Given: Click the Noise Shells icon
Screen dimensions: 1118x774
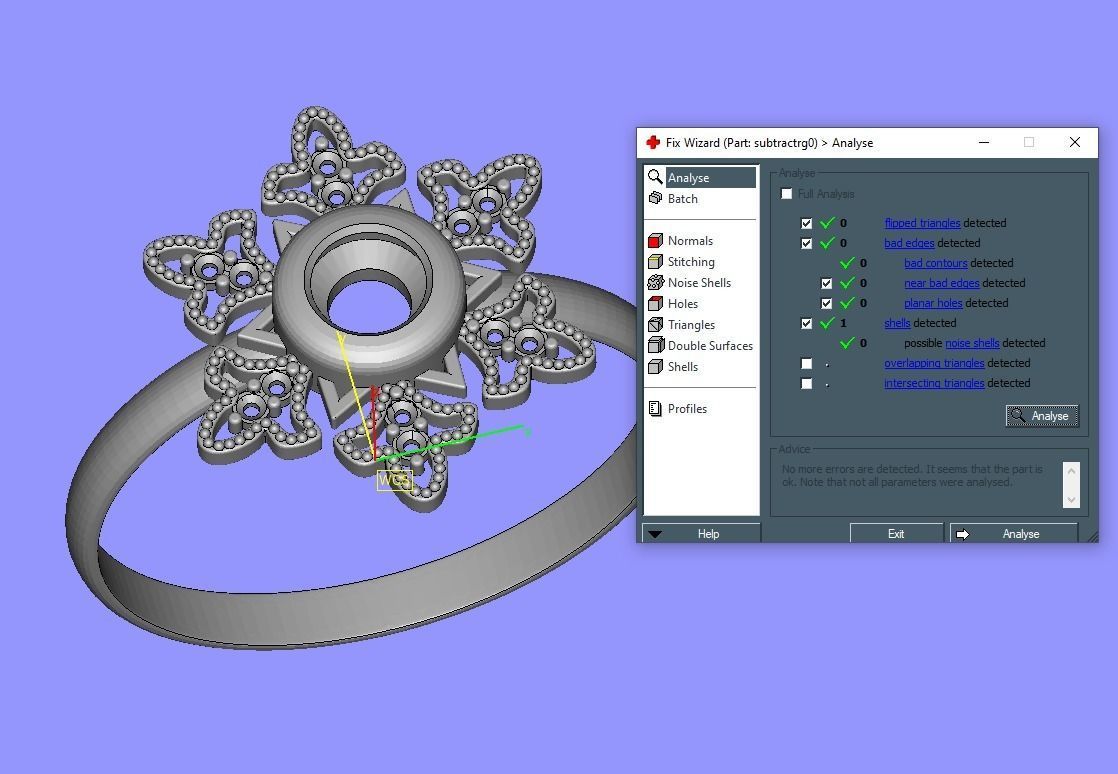Looking at the screenshot, I should click(655, 282).
